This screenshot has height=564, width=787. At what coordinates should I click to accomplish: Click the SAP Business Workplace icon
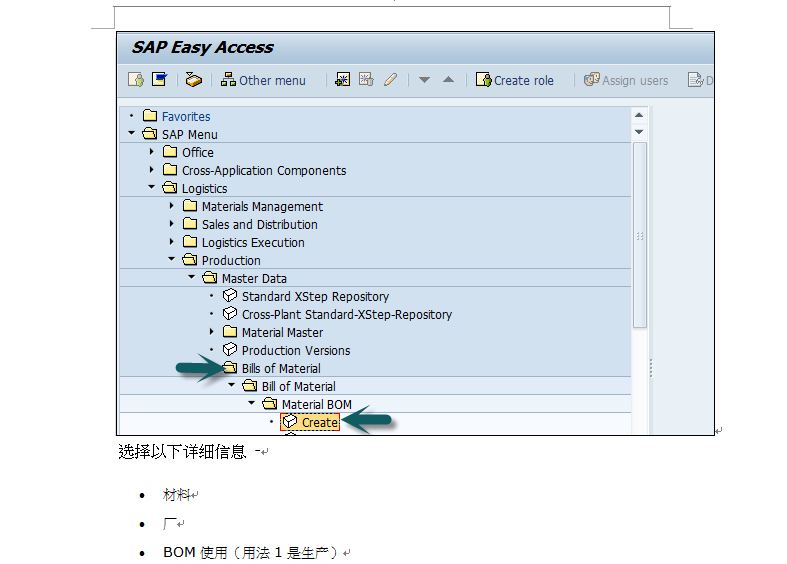[x=193, y=80]
